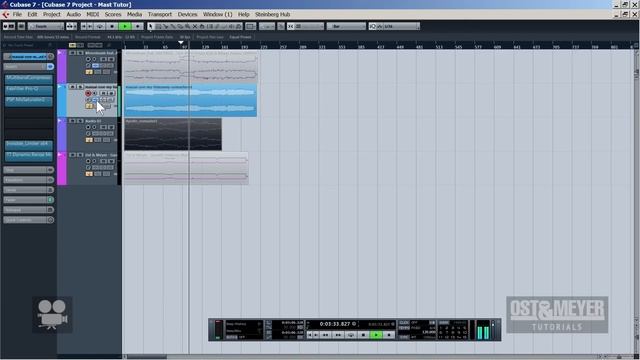Toggle Cycle button in top toolbar
The width and height of the screenshot is (640, 360).
[x=100, y=27]
